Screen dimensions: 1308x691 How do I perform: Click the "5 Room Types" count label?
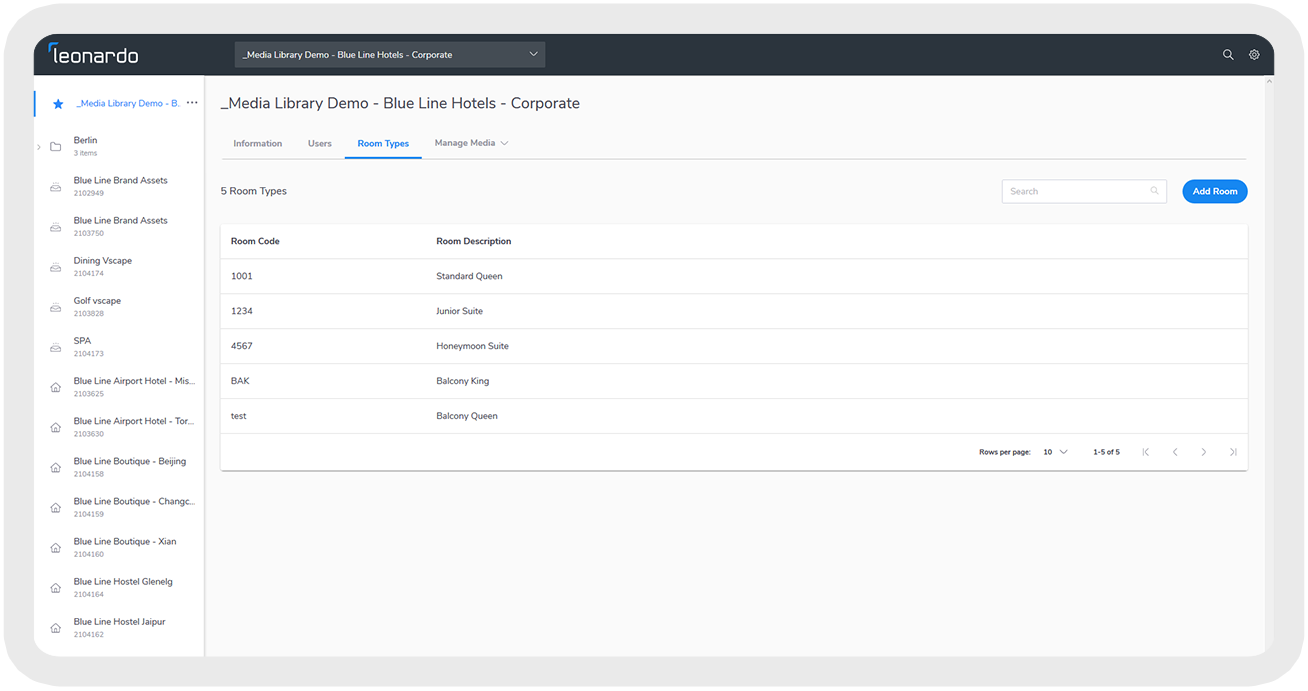254,192
